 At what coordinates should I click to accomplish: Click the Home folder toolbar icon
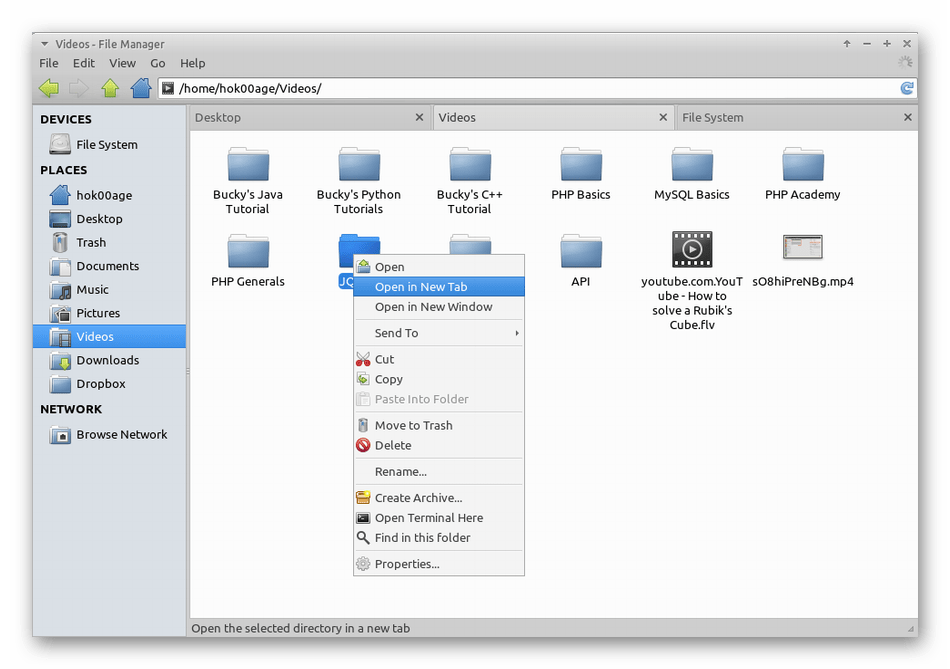(140, 89)
